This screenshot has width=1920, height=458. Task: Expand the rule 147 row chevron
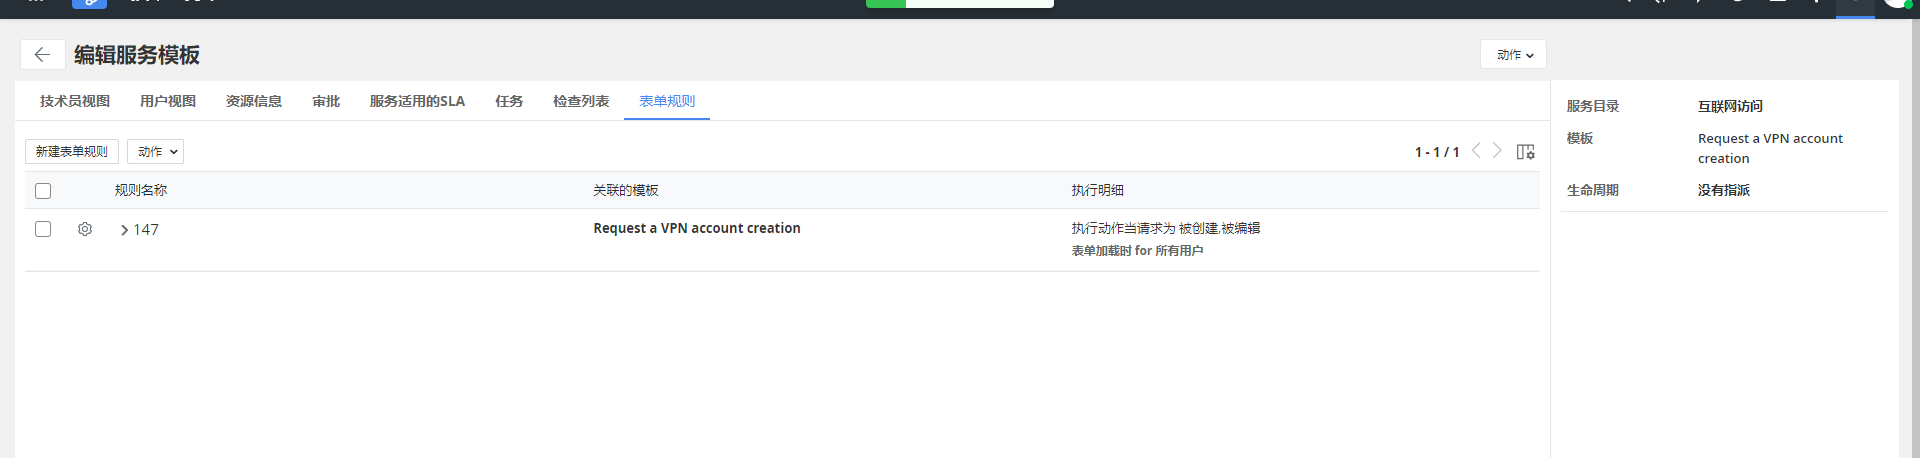pos(124,230)
